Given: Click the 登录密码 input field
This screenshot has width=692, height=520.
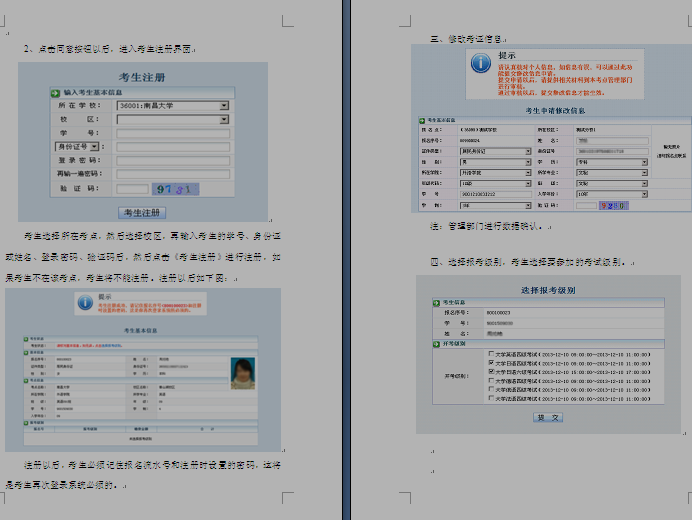Looking at the screenshot, I should pos(172,160).
